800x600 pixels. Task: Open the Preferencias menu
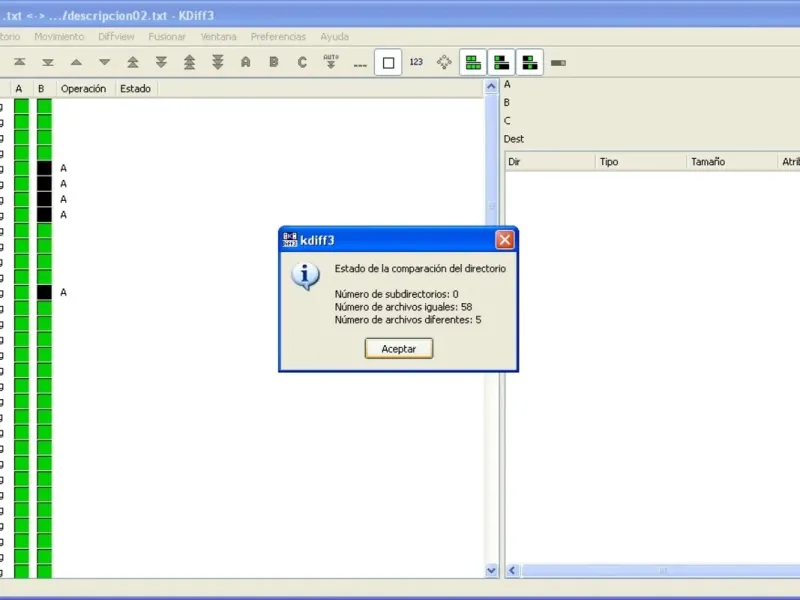278,37
